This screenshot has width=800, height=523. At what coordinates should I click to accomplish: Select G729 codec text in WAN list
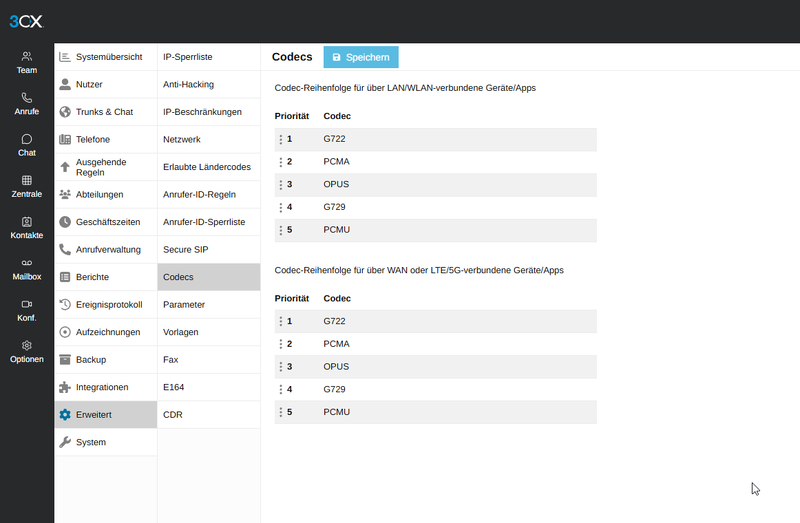[334, 389]
